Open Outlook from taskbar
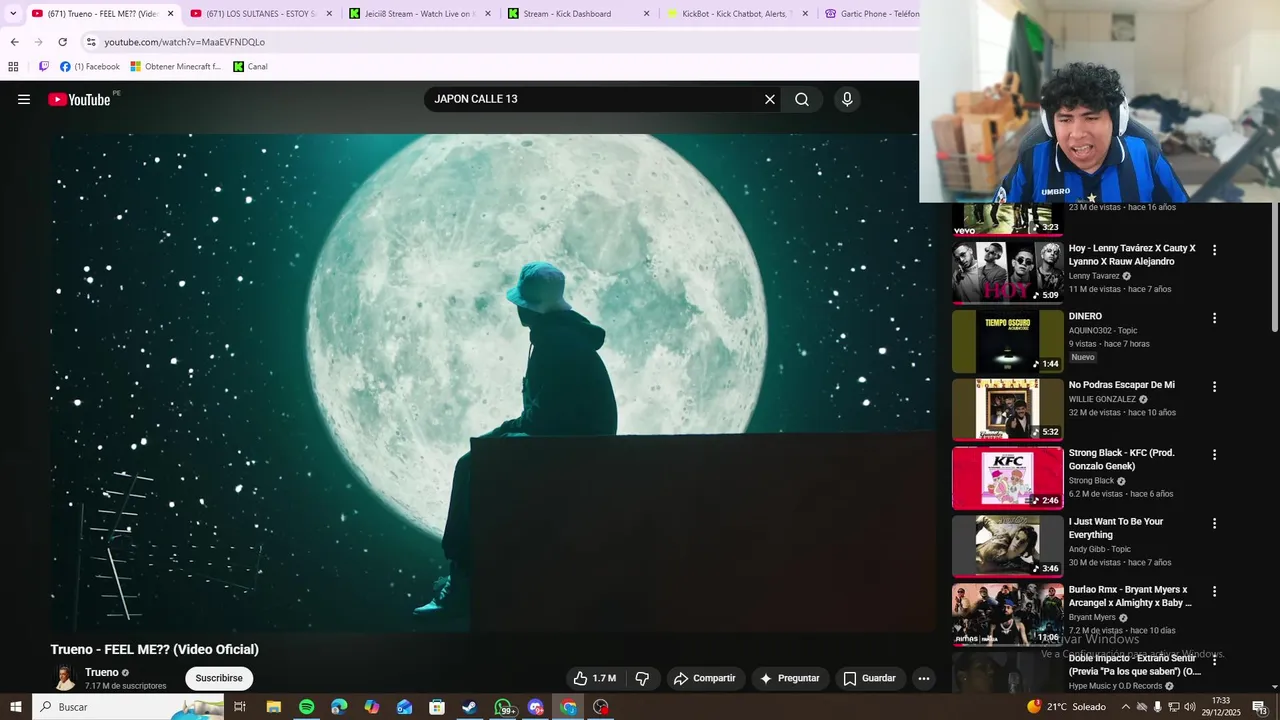The width and height of the screenshot is (1280, 720). [404, 707]
